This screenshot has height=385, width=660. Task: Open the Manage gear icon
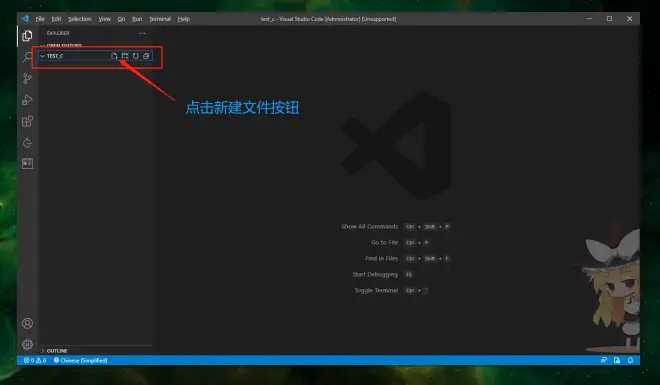pyautogui.click(x=27, y=345)
